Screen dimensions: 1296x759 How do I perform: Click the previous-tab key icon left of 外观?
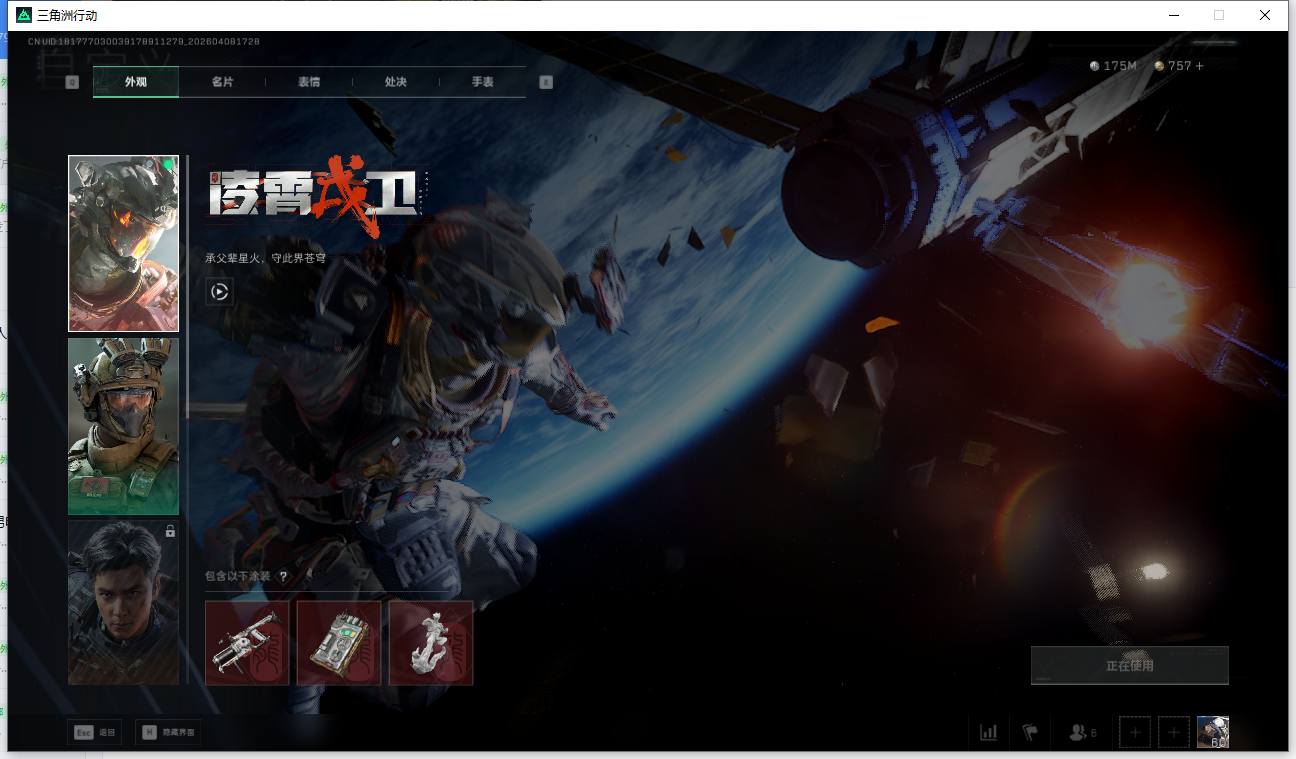click(72, 82)
